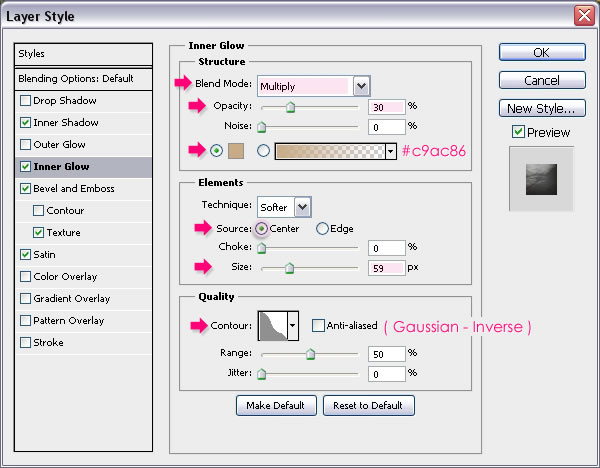Expand the gradient picker arrow

(x=390, y=152)
